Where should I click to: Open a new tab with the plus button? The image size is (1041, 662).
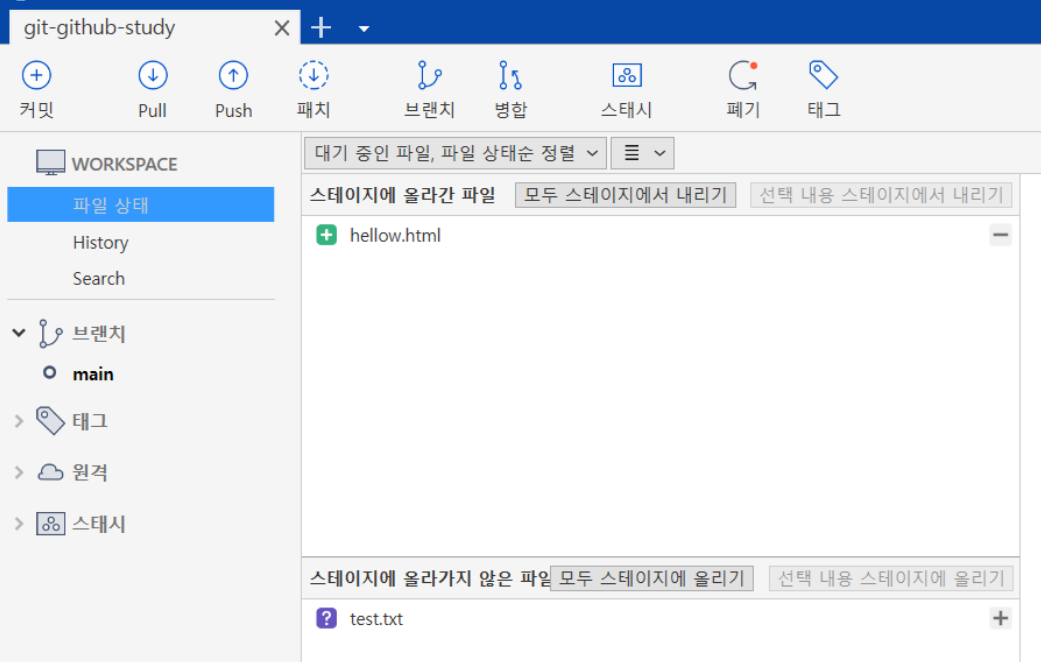321,27
